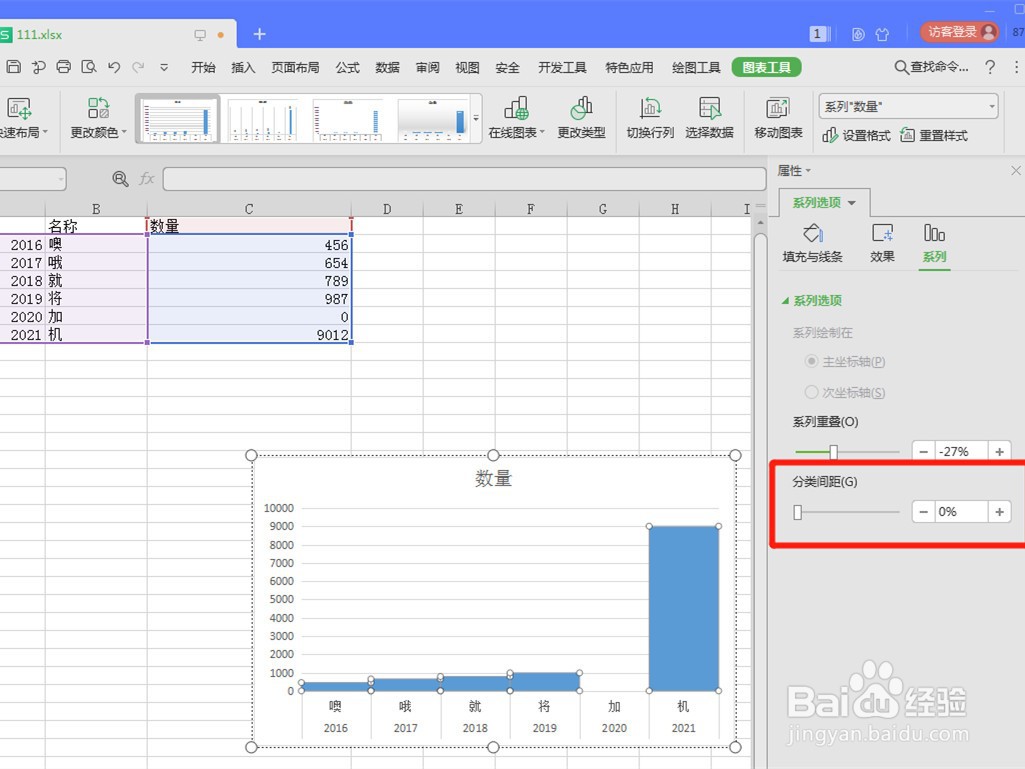Viewport: 1025px width, 769px height.
Task: Open the 开始 ribbon tab
Action: (203, 67)
